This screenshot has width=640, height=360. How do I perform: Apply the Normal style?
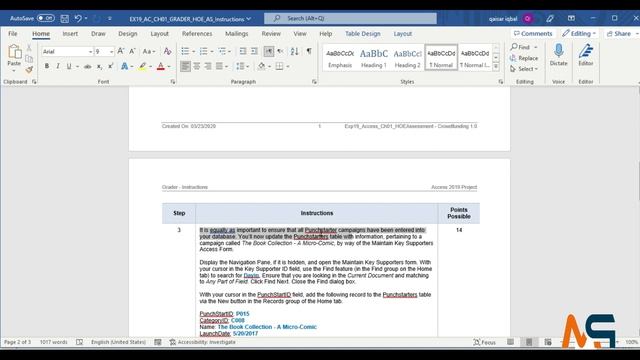[441, 58]
